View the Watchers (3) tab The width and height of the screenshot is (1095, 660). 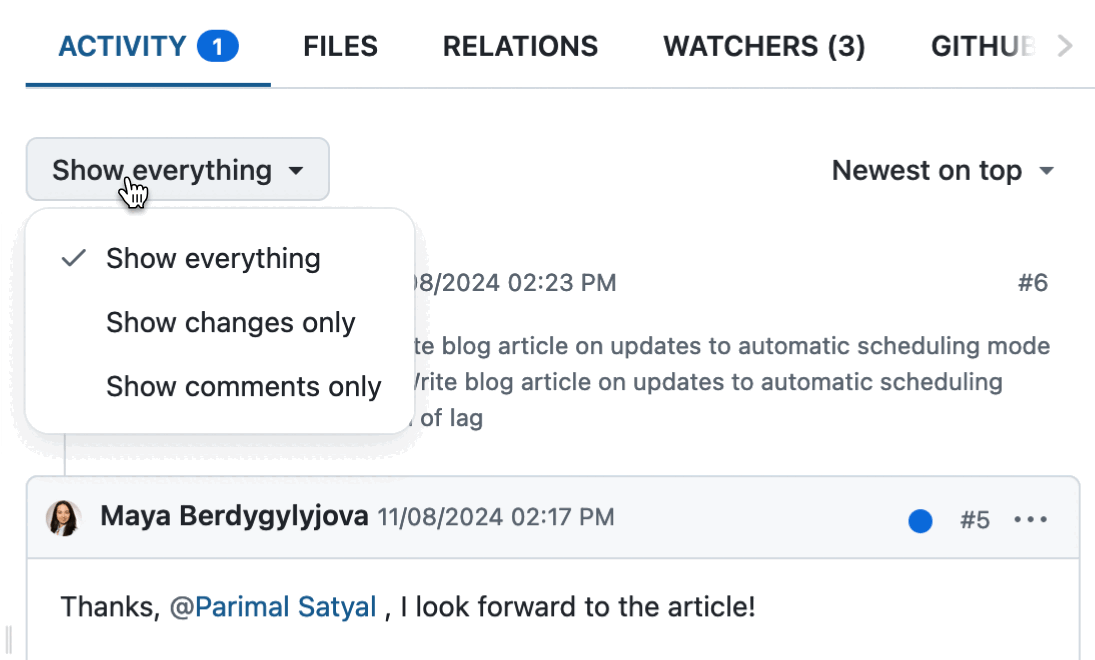(x=763, y=45)
